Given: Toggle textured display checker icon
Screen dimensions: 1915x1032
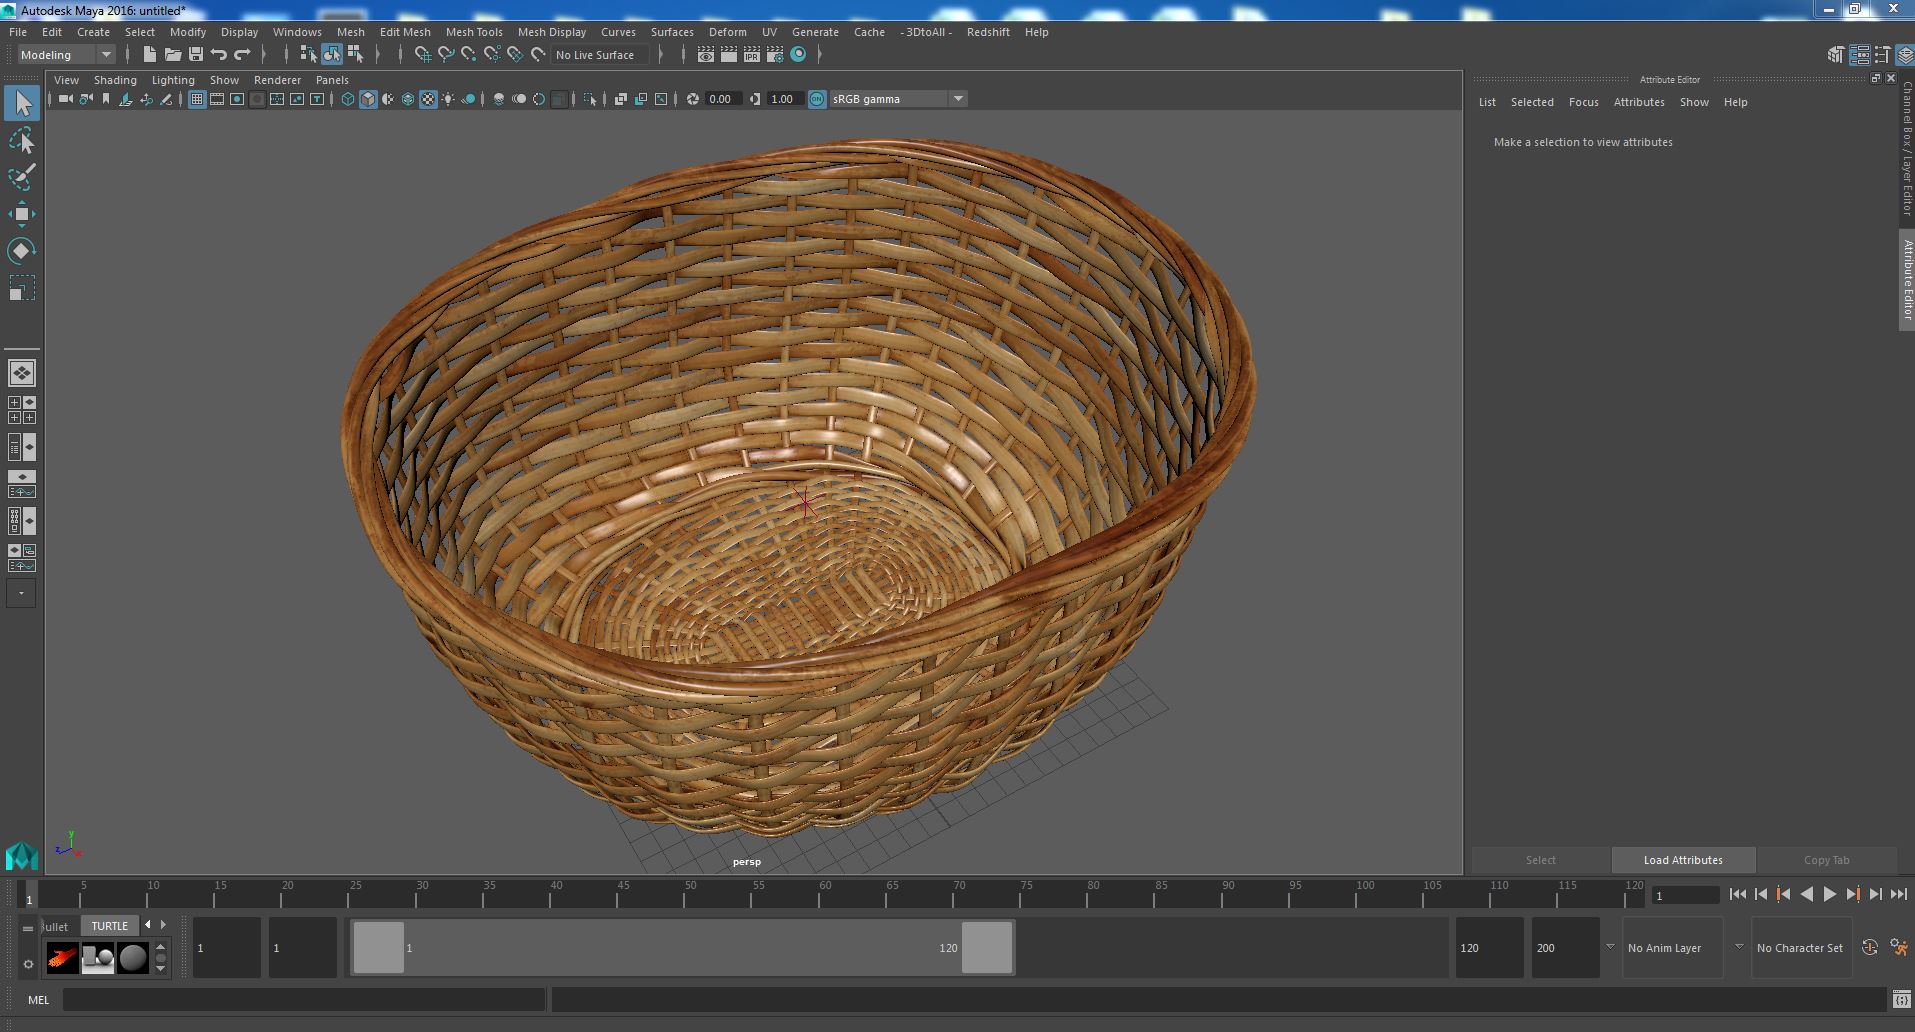Looking at the screenshot, I should (428, 99).
